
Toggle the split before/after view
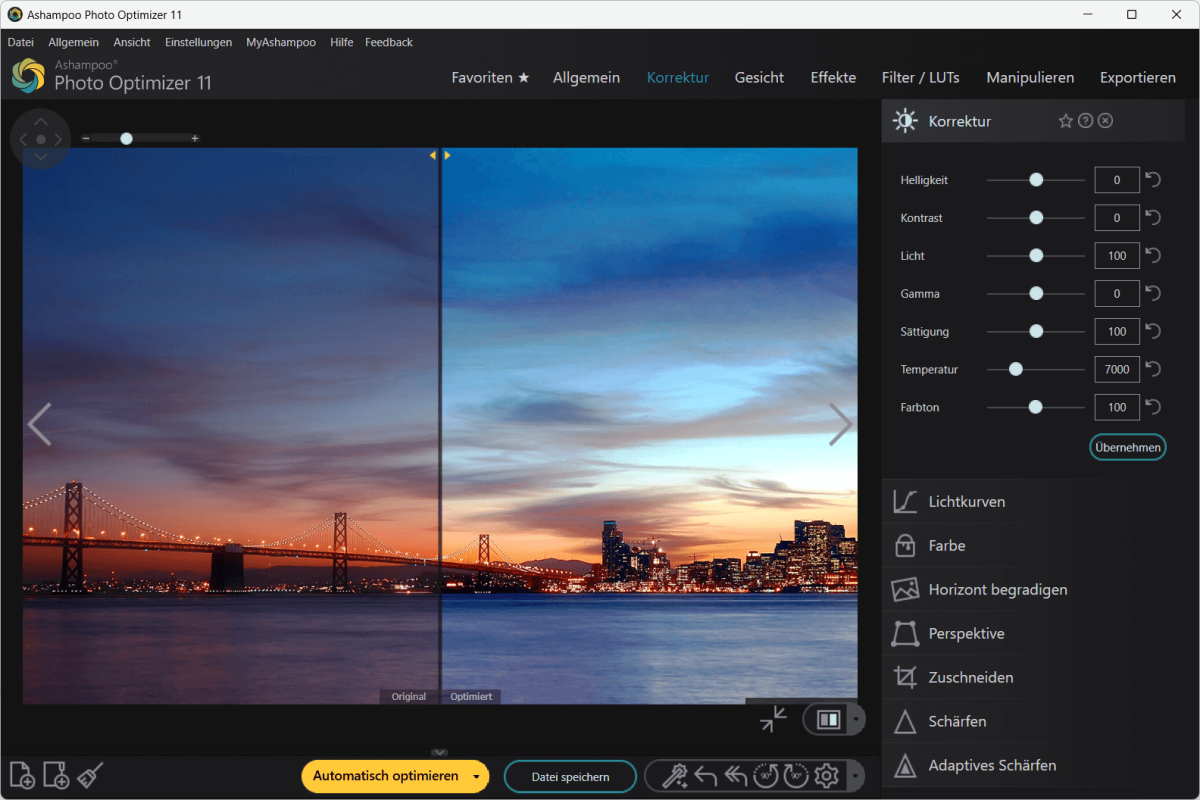829,719
